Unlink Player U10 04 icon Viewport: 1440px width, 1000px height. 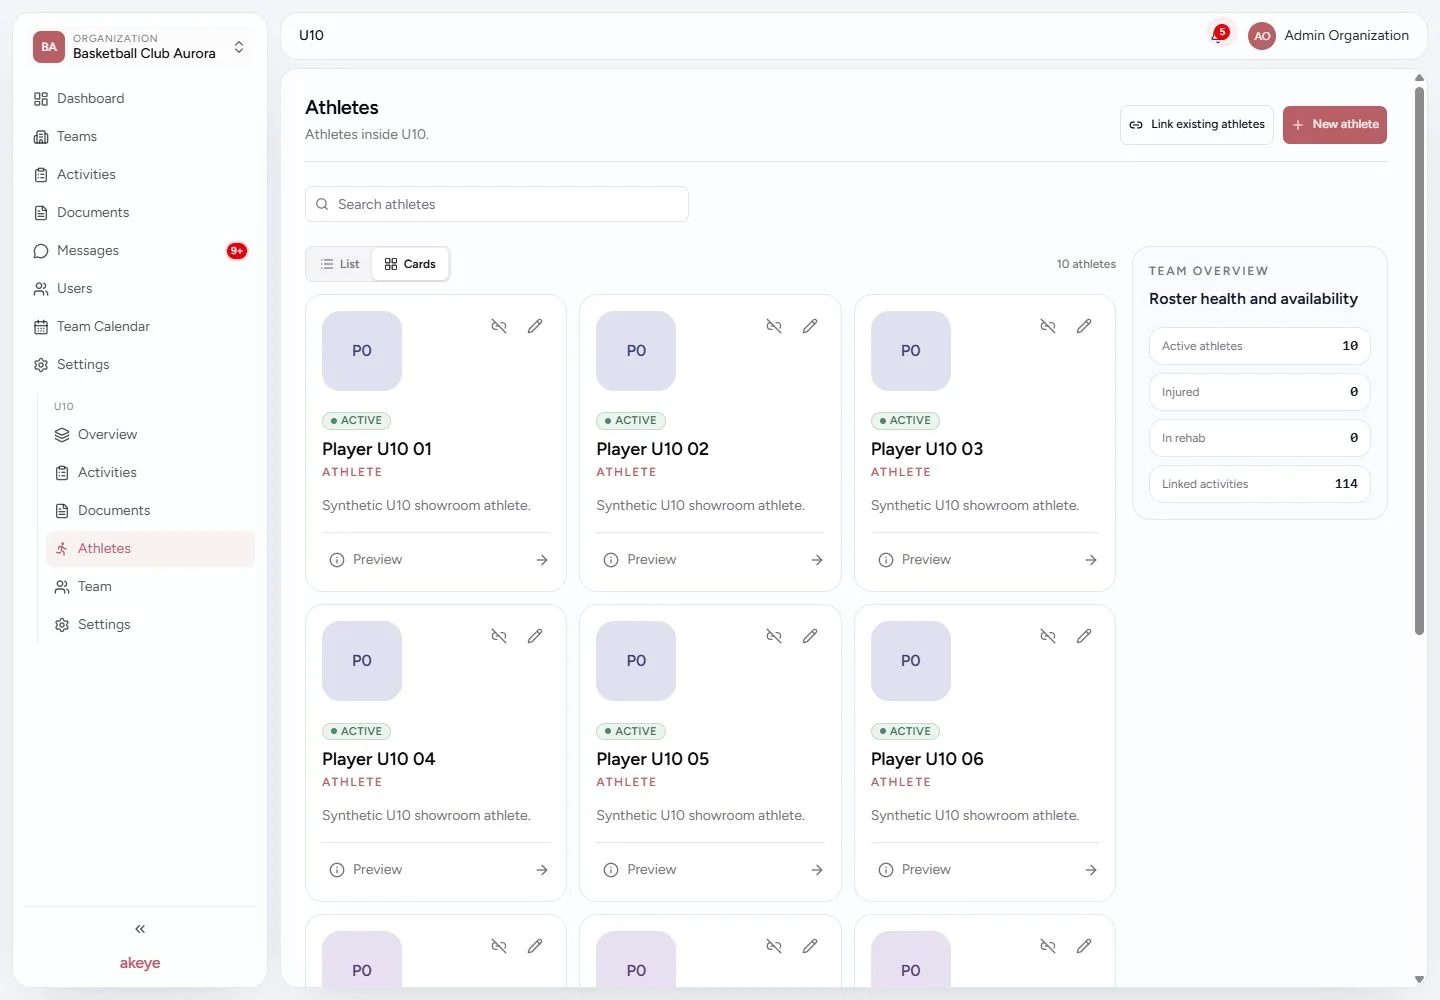499,636
